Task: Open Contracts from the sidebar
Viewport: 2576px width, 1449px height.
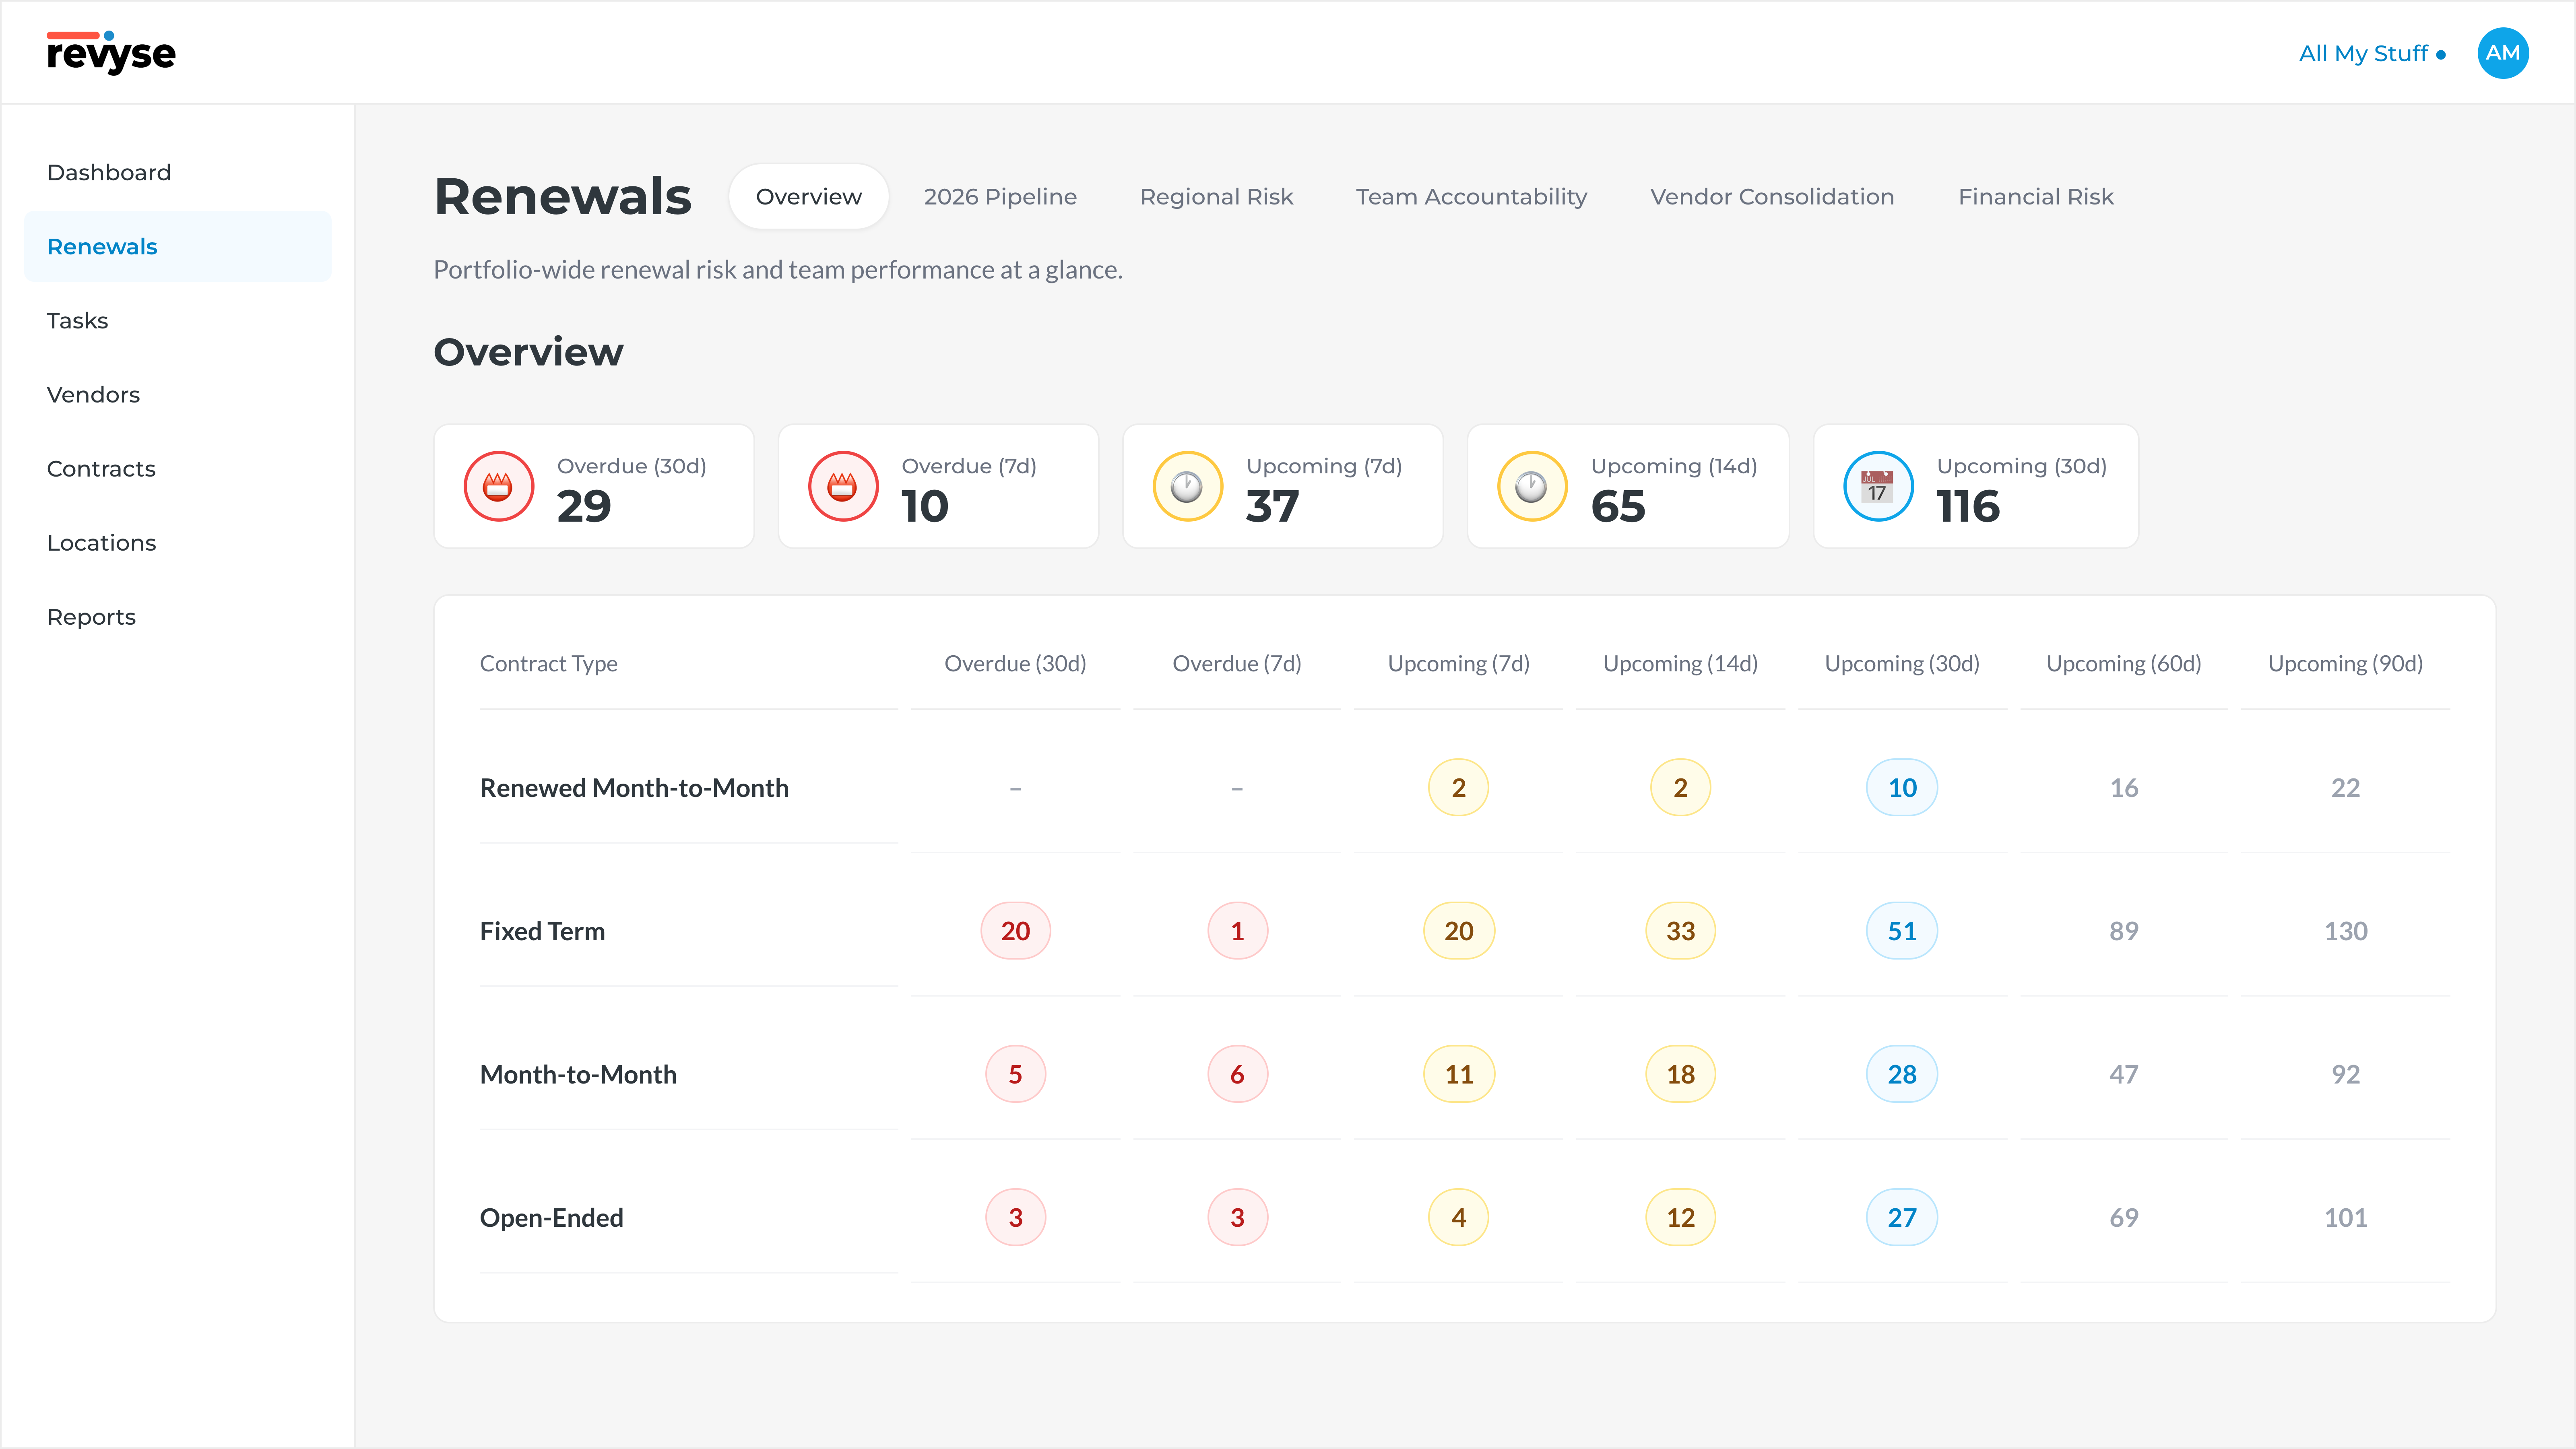Action: (x=101, y=469)
